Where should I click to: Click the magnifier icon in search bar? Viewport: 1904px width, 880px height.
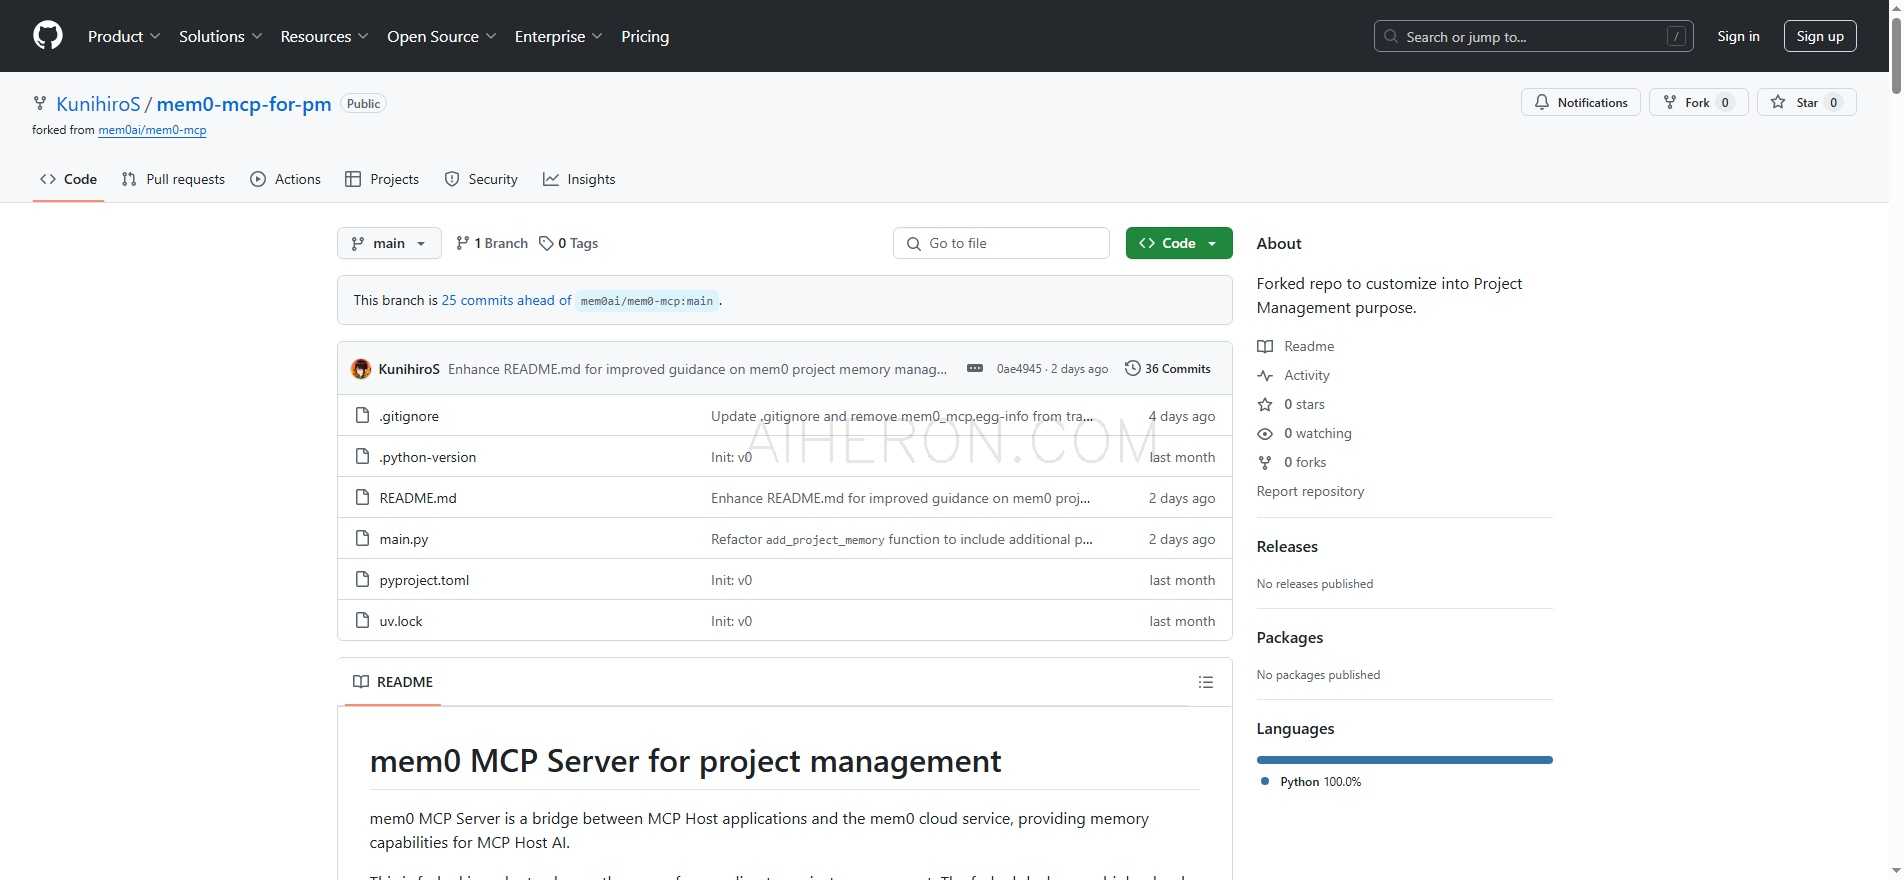1391,37
